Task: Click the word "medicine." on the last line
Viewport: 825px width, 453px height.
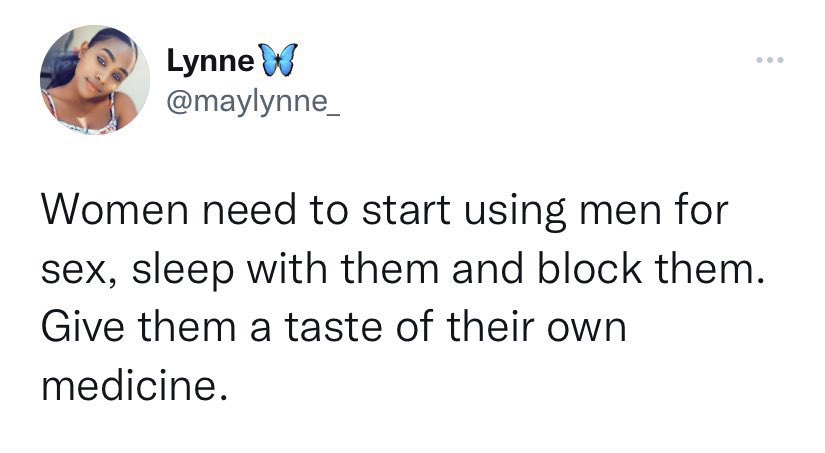Action: (135, 386)
